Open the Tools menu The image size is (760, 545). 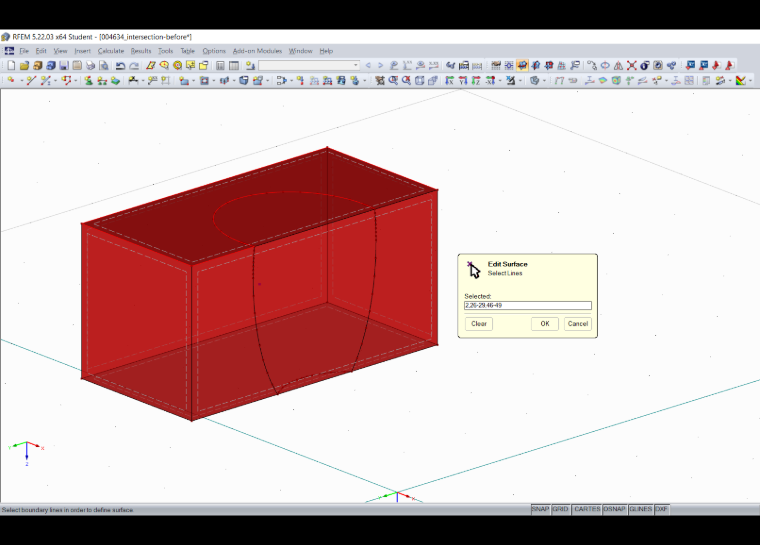point(165,51)
